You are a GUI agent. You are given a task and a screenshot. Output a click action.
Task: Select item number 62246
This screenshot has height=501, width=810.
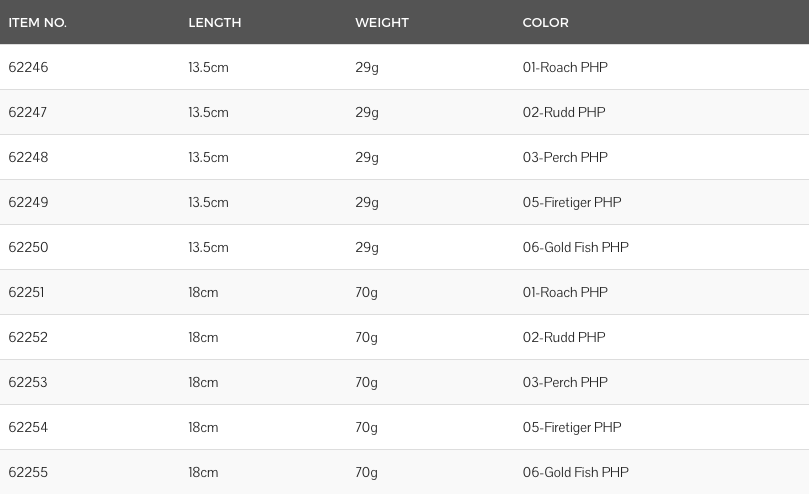[x=28, y=67]
